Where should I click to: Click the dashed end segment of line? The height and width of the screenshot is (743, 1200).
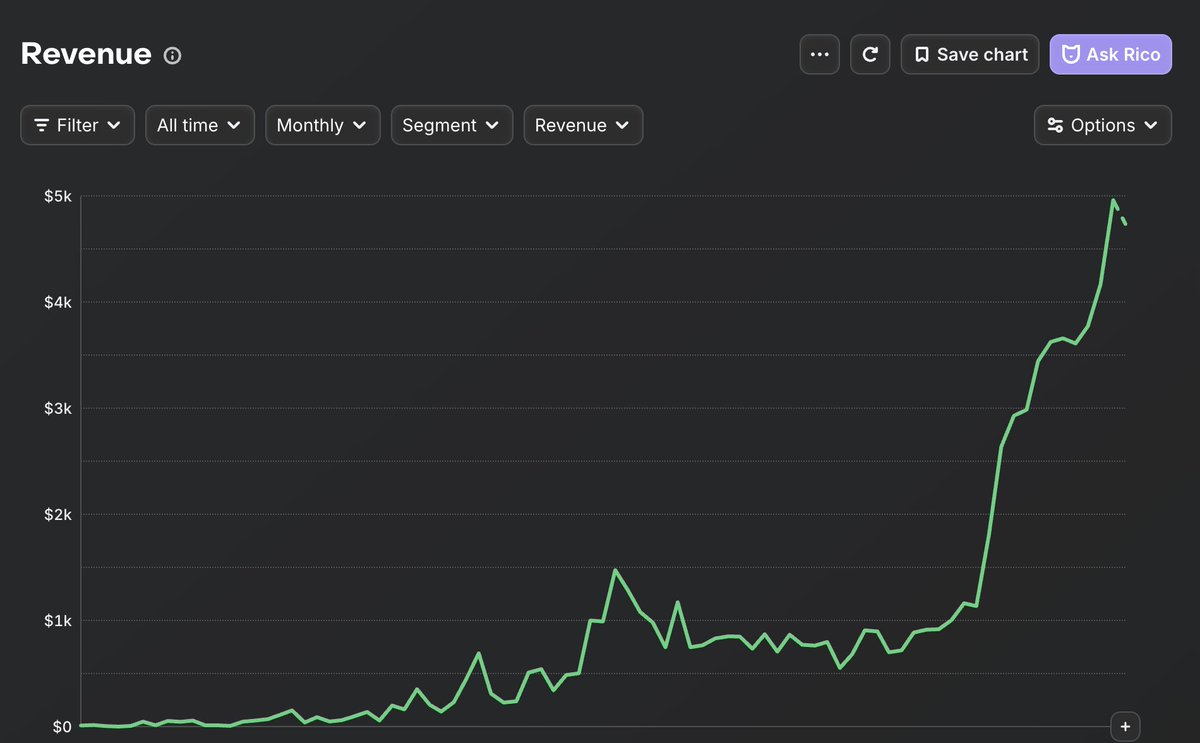(x=1120, y=212)
